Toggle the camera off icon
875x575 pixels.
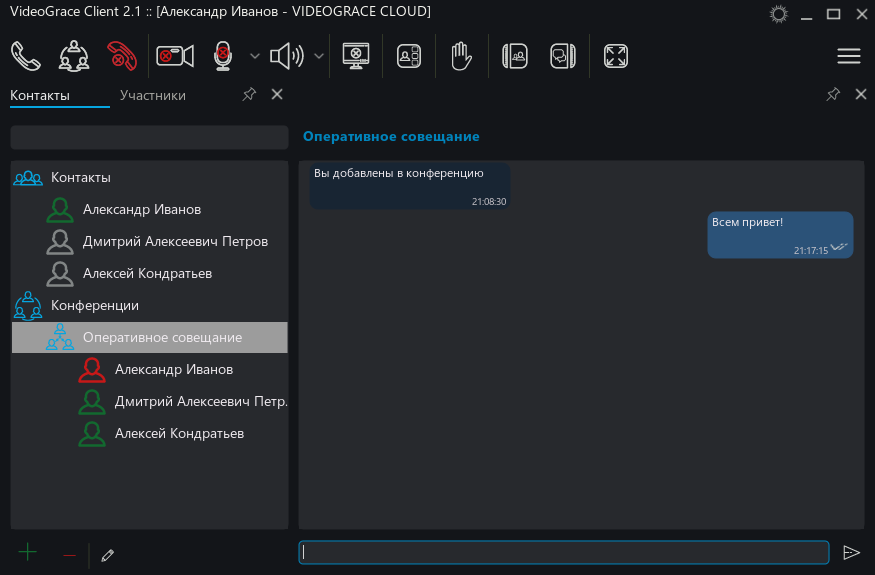(x=175, y=56)
